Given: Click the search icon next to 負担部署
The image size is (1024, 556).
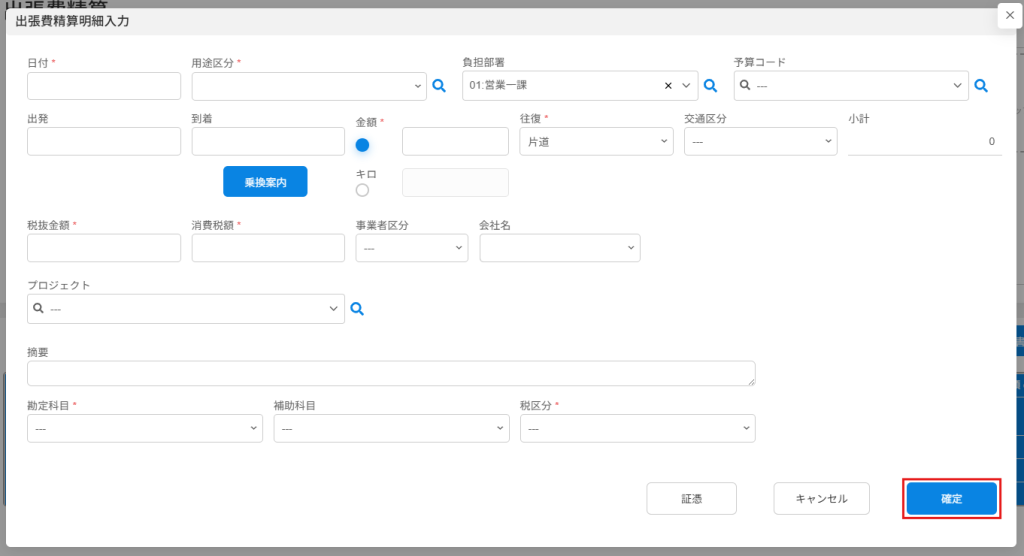Looking at the screenshot, I should (x=711, y=86).
